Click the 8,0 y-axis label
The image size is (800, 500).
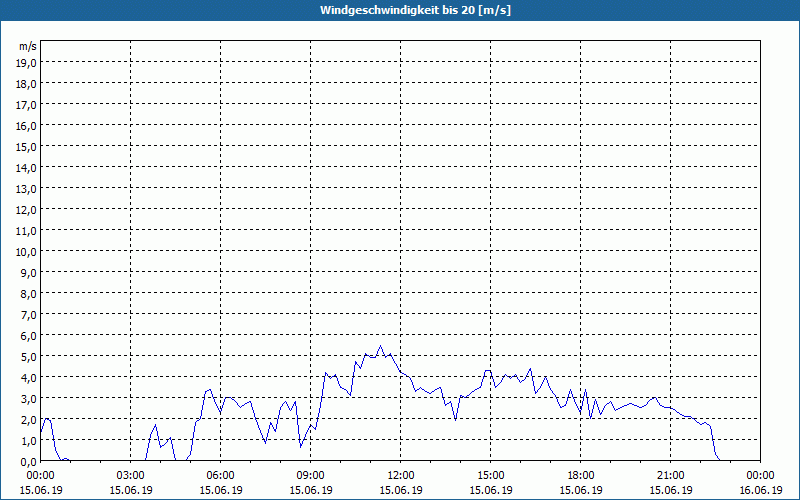pyautogui.click(x=29, y=294)
